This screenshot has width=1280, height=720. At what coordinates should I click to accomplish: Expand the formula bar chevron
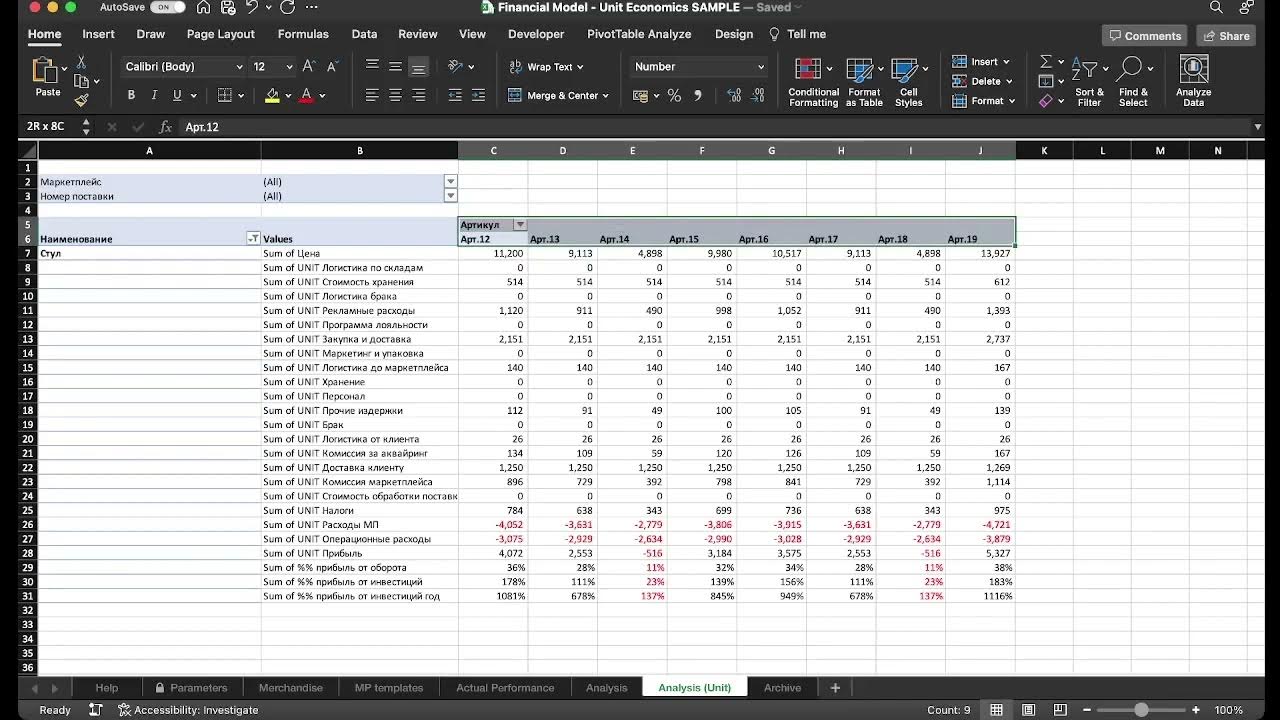[x=1257, y=127]
